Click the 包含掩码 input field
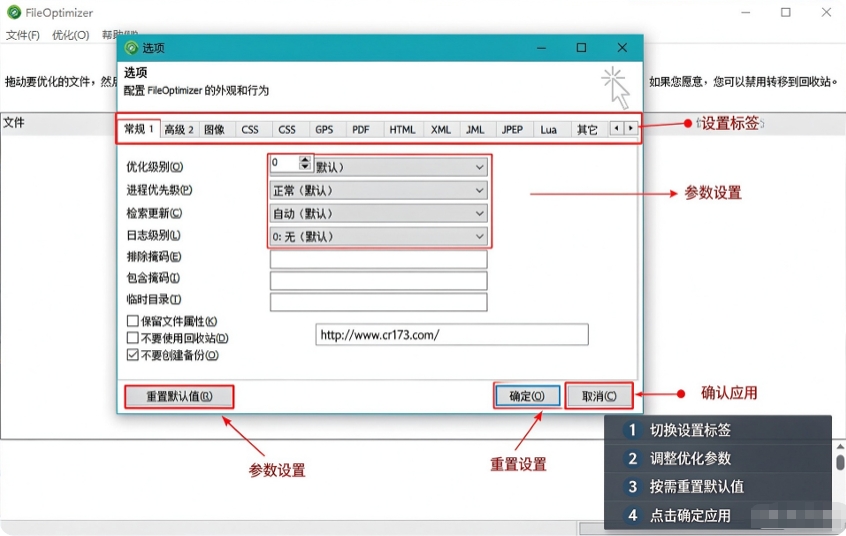The image size is (846, 536). point(379,281)
